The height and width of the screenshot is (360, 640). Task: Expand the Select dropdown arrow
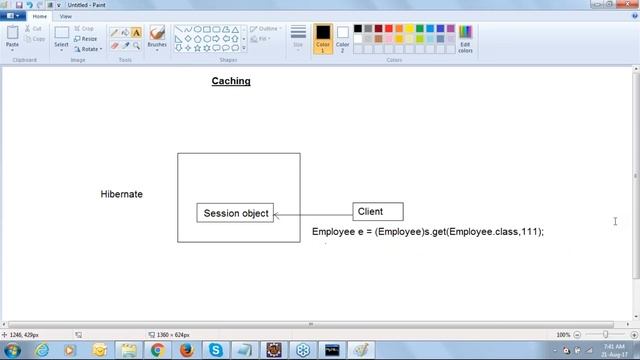61,50
